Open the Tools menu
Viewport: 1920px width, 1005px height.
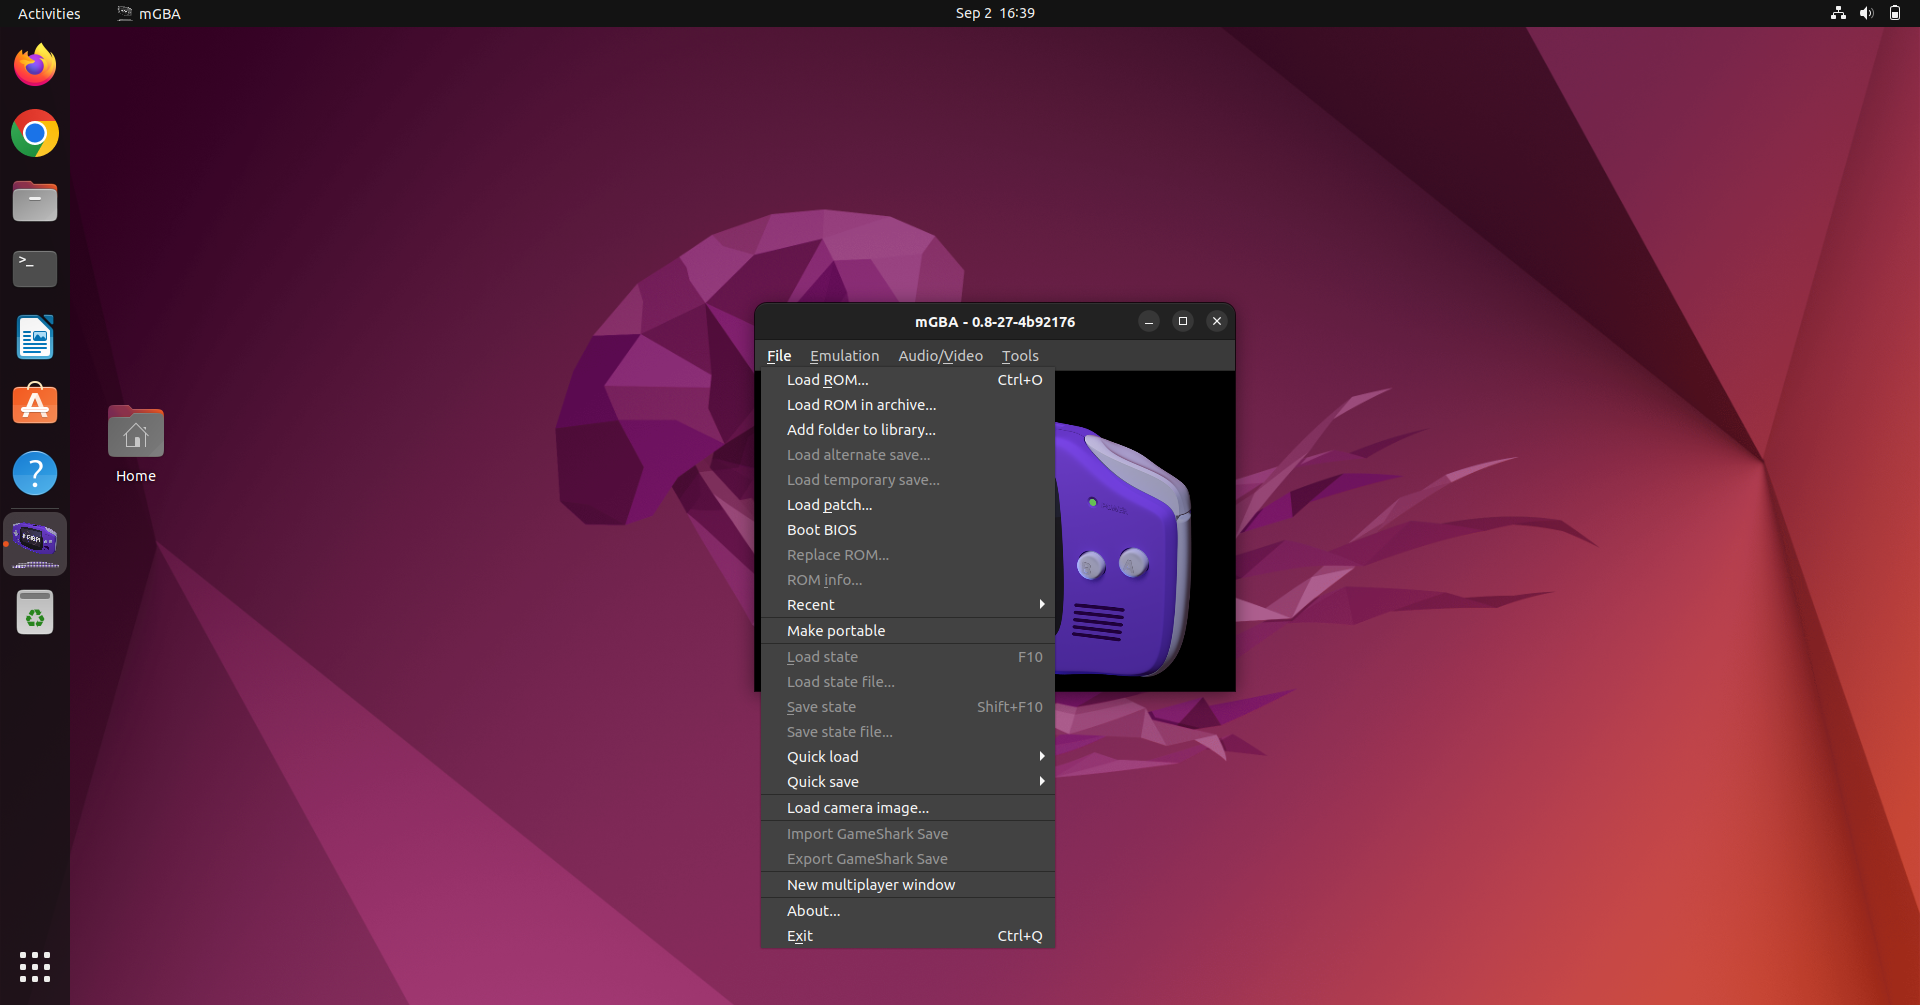(x=1020, y=355)
